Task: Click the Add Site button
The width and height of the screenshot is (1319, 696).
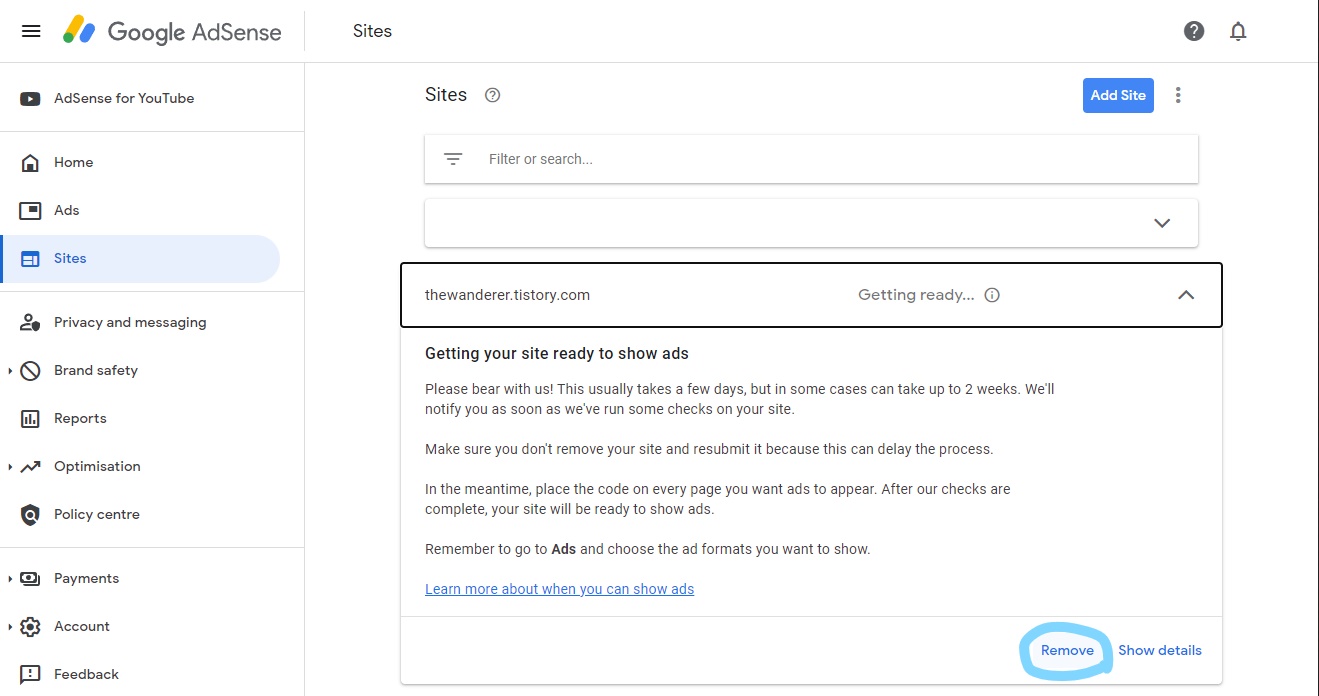Action: tap(1118, 95)
